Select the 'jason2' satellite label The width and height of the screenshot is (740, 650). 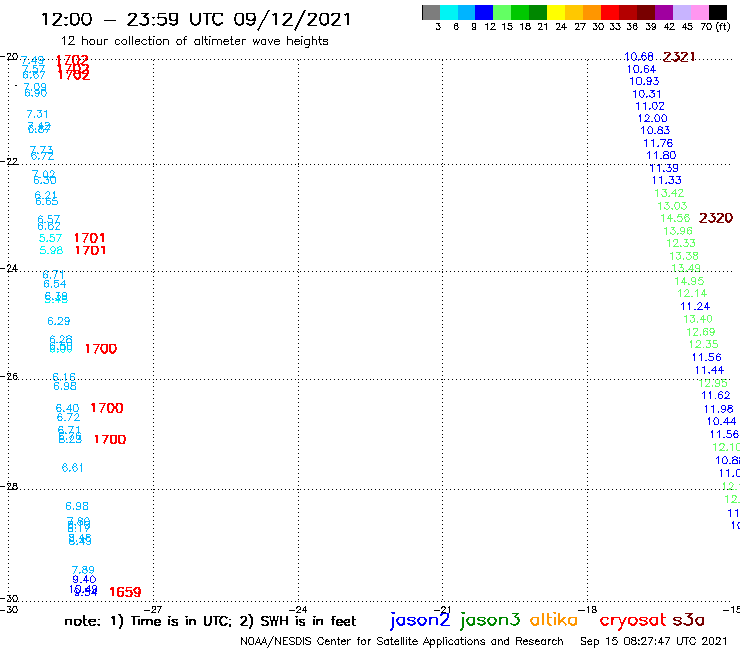pyautogui.click(x=420, y=620)
